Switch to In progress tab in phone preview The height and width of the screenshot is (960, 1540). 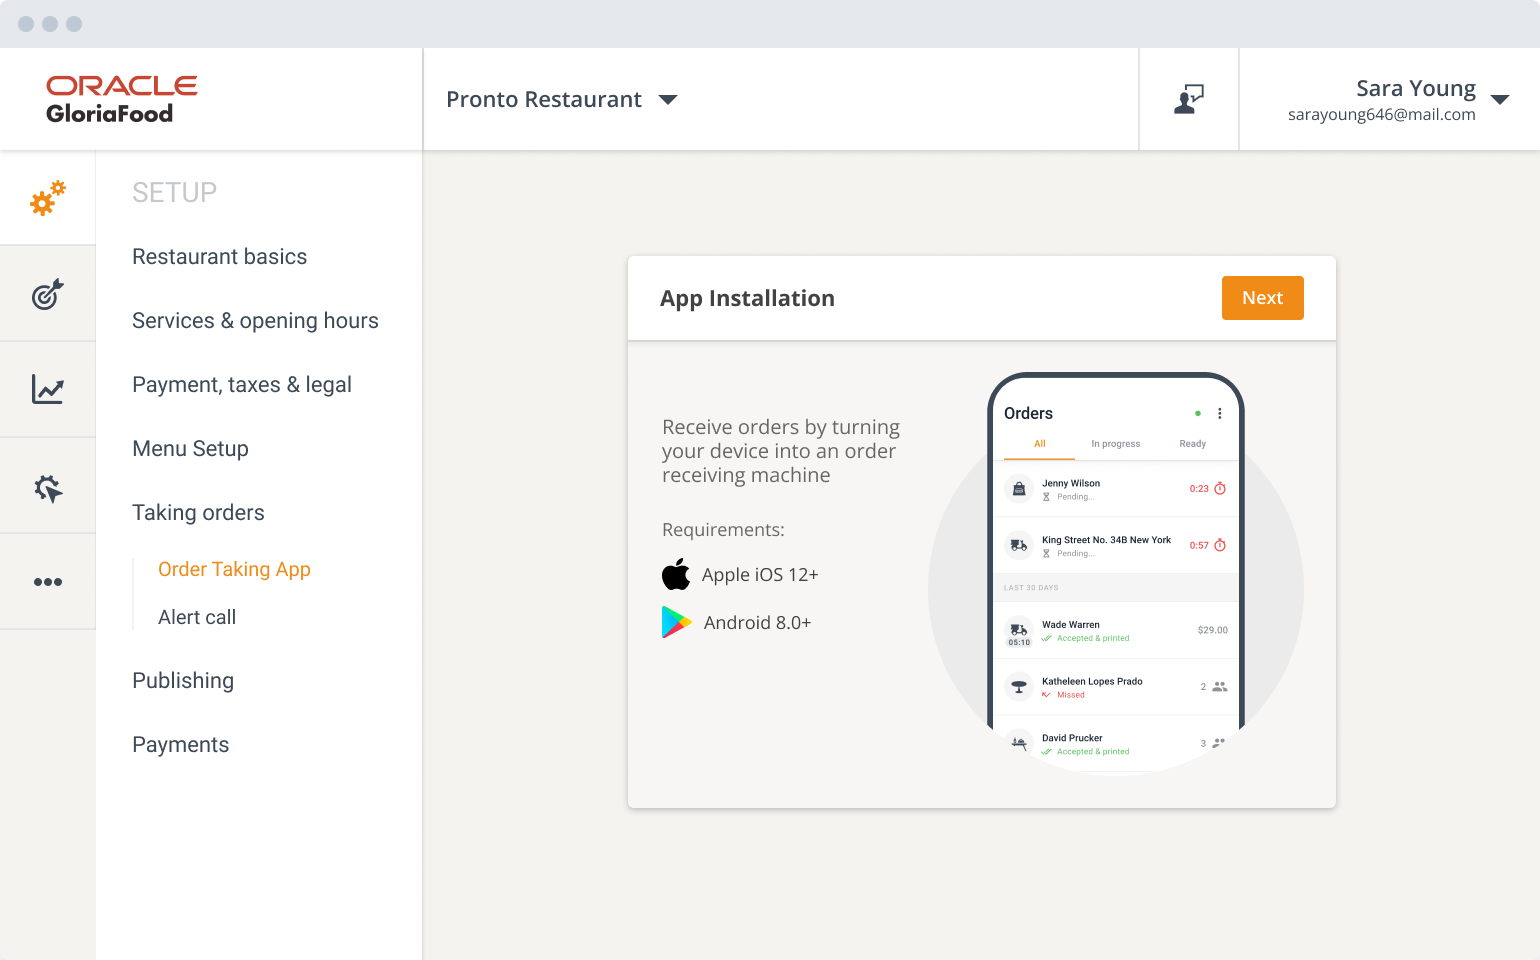[x=1115, y=444]
